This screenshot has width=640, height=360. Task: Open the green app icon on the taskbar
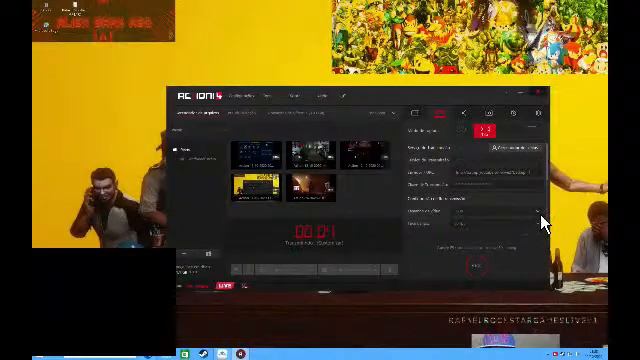click(185, 354)
